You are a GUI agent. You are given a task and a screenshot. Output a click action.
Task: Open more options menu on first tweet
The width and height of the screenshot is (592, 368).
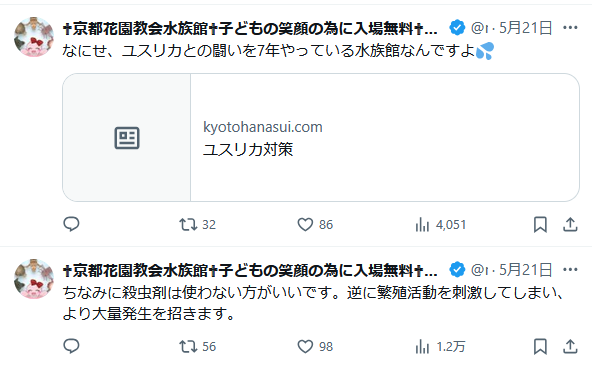coord(570,28)
